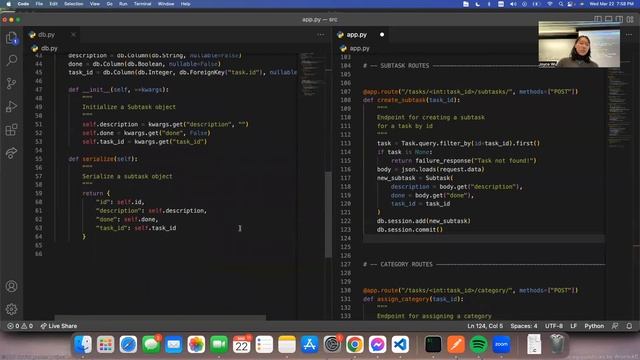Toggle the secondary side bar layout icon

click(x=619, y=19)
